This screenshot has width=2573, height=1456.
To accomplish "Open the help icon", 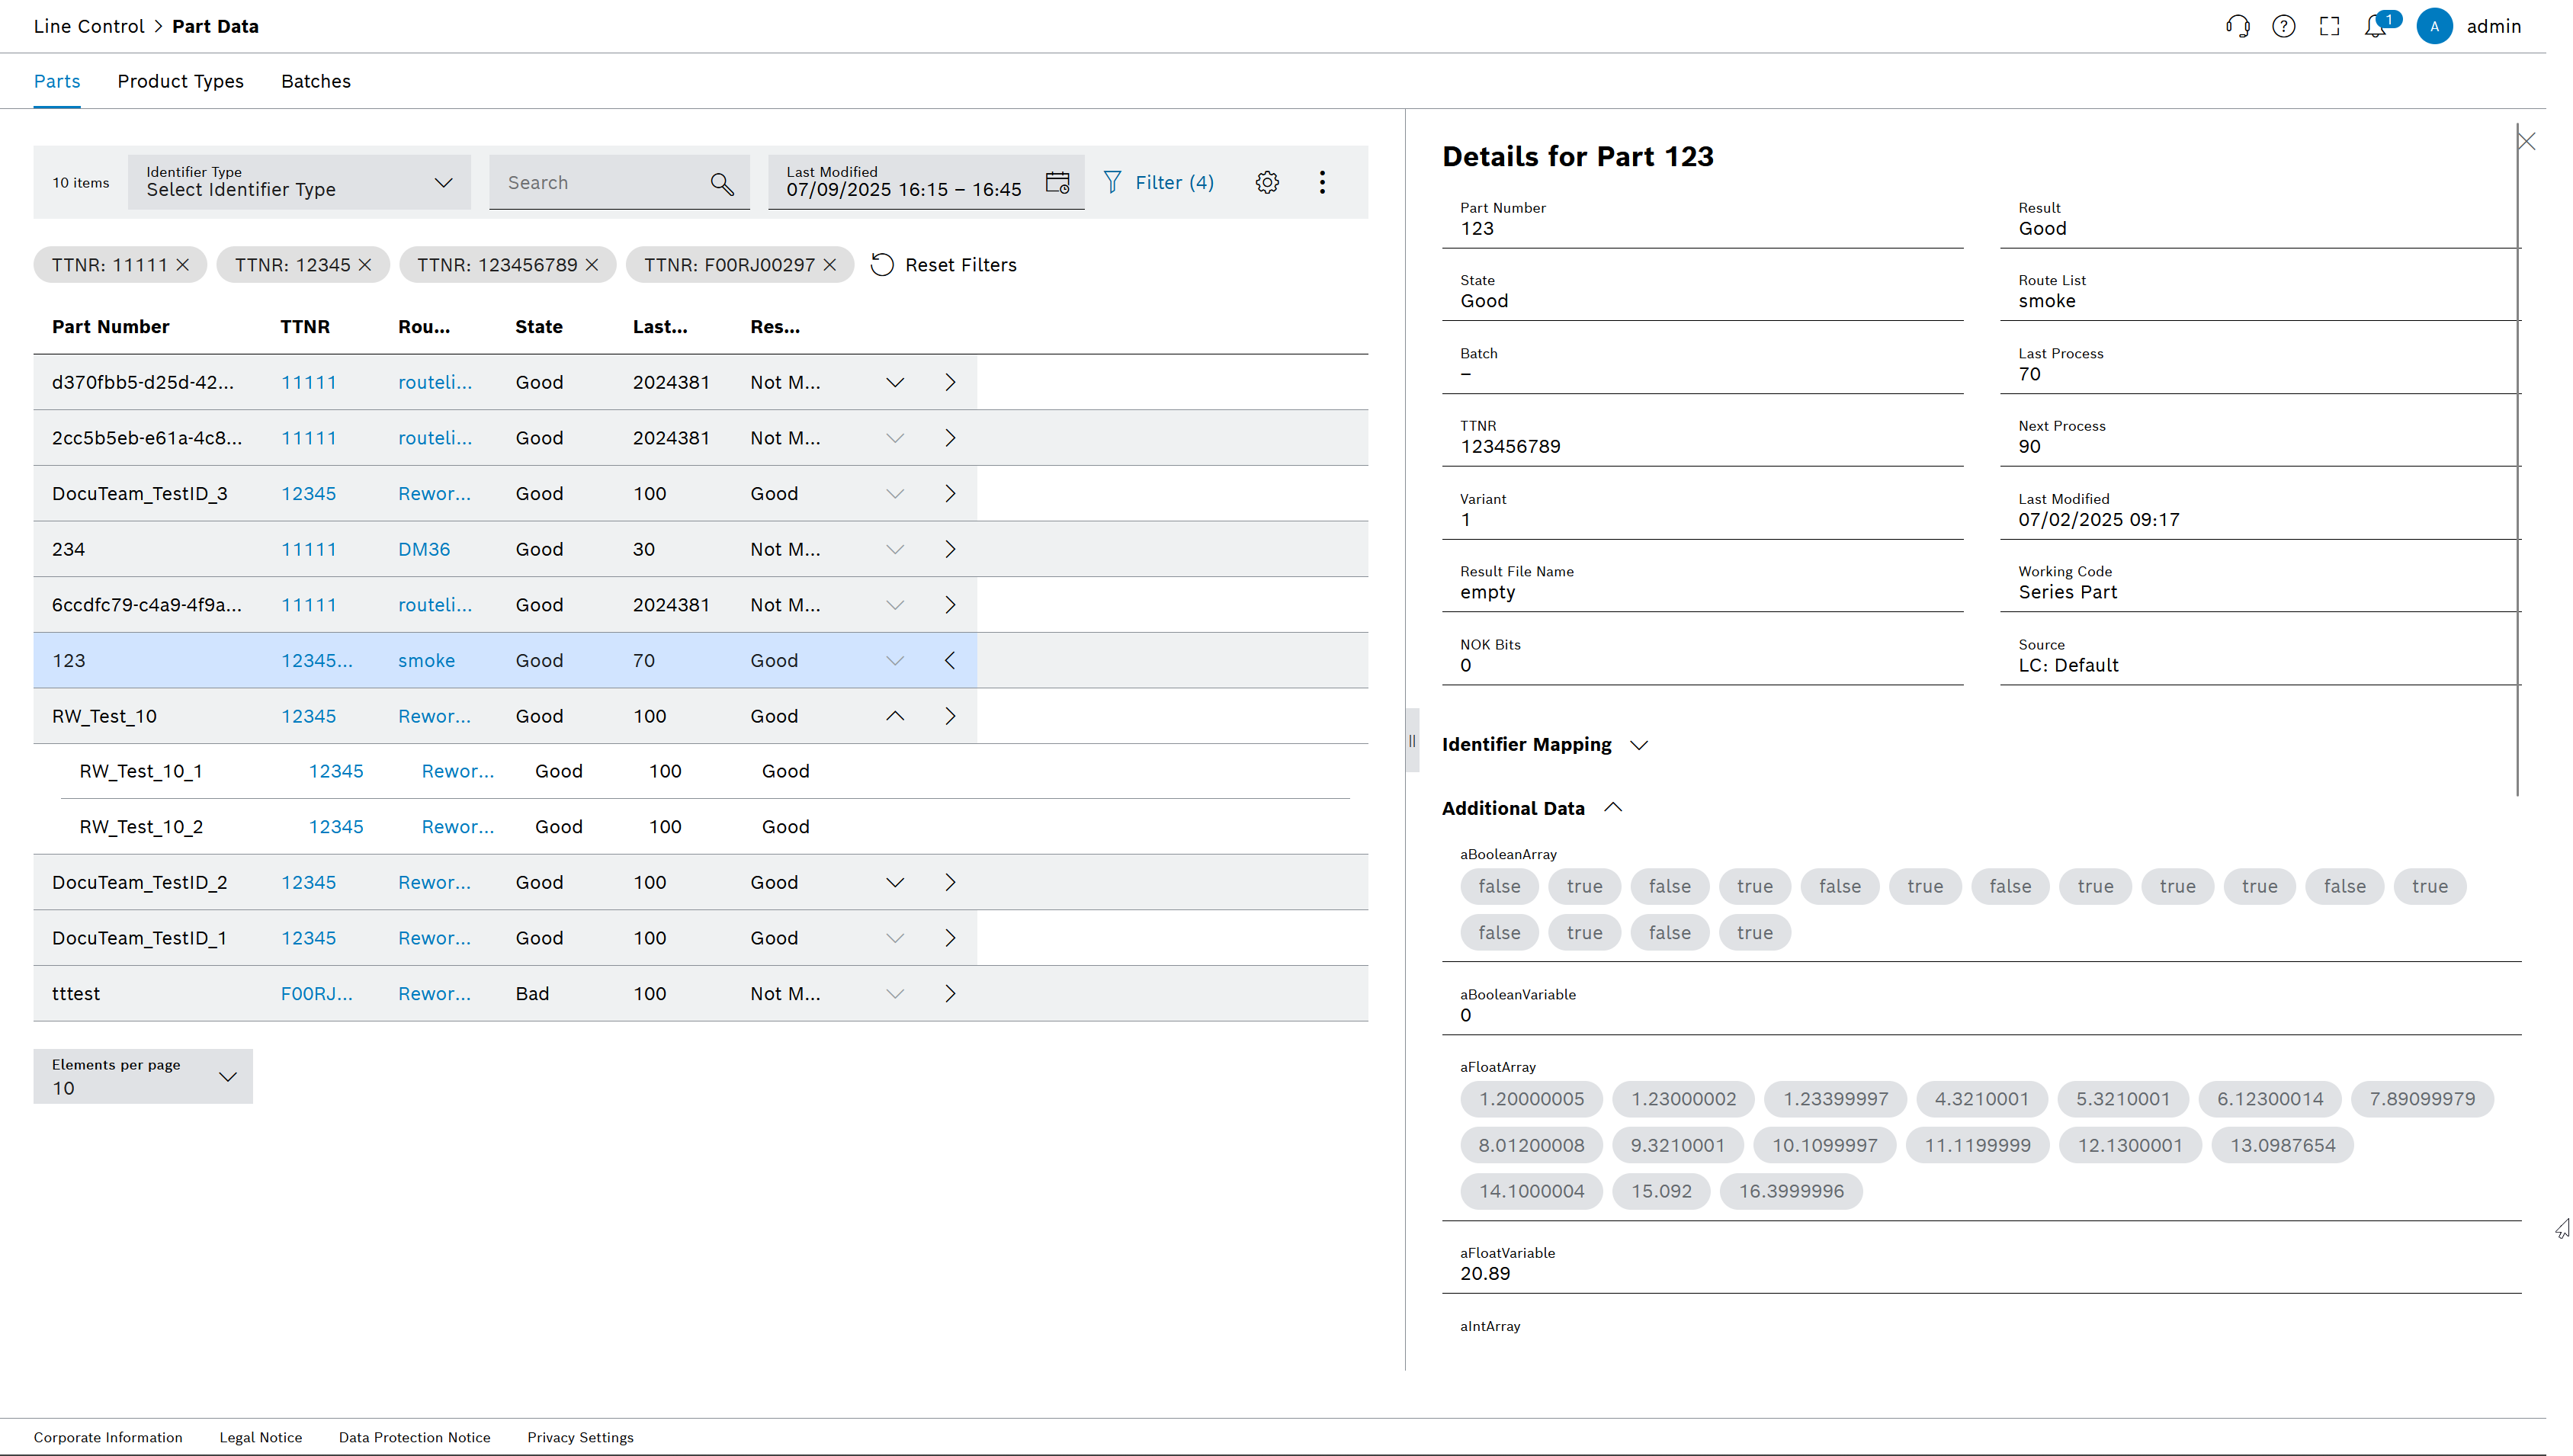I will pyautogui.click(x=2284, y=26).
